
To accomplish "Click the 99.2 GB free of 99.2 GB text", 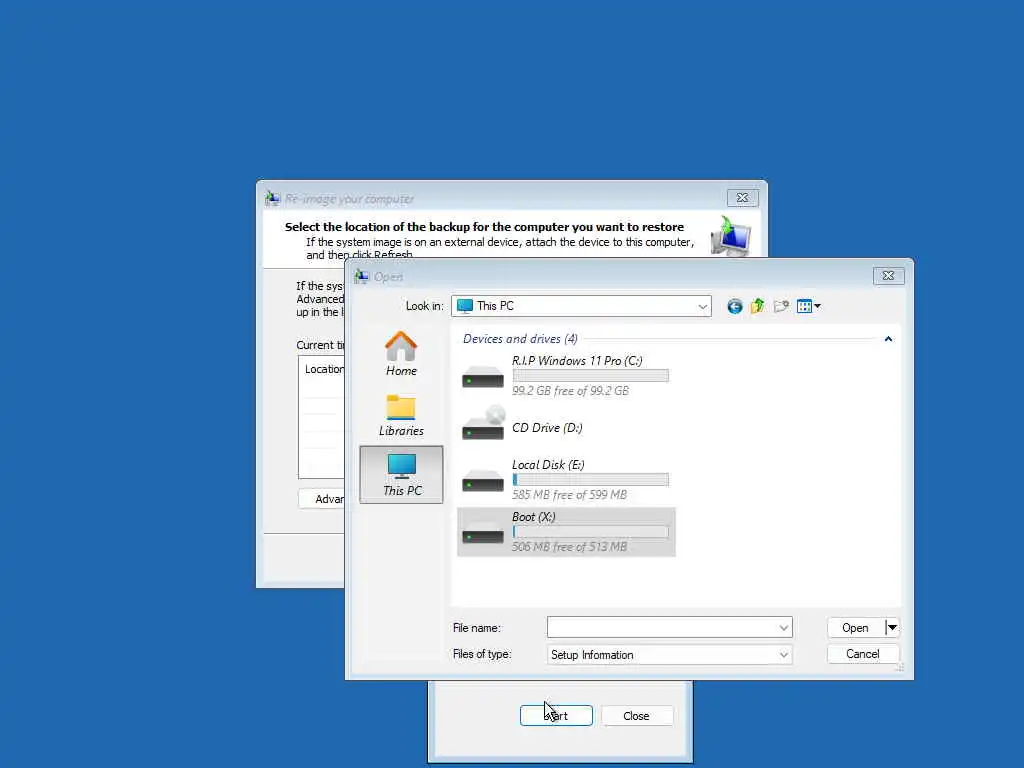I will tap(570, 391).
